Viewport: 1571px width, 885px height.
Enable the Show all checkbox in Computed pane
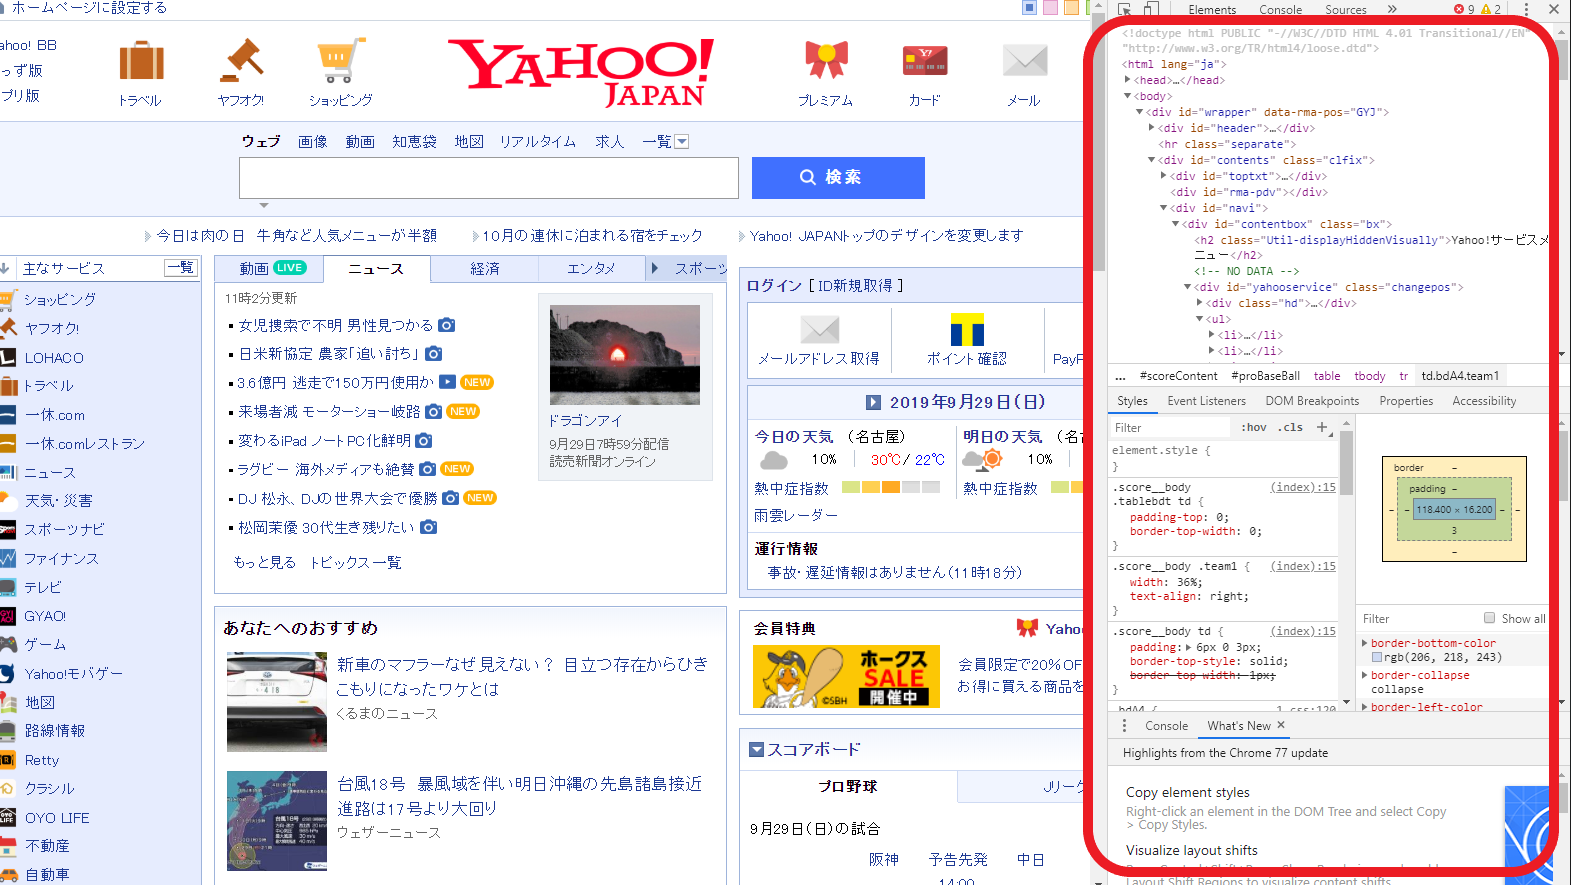(1490, 618)
